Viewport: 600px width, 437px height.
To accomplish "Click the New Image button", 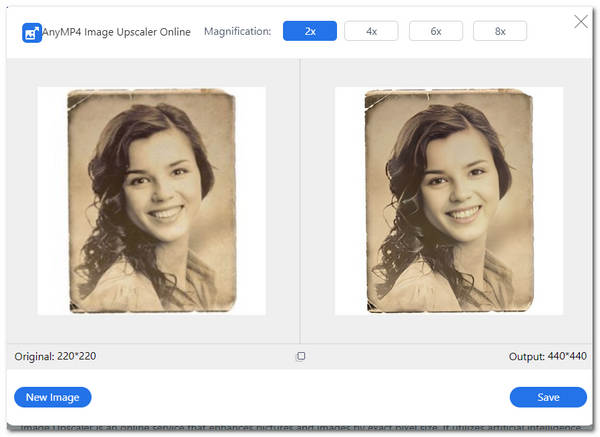I will tap(53, 397).
